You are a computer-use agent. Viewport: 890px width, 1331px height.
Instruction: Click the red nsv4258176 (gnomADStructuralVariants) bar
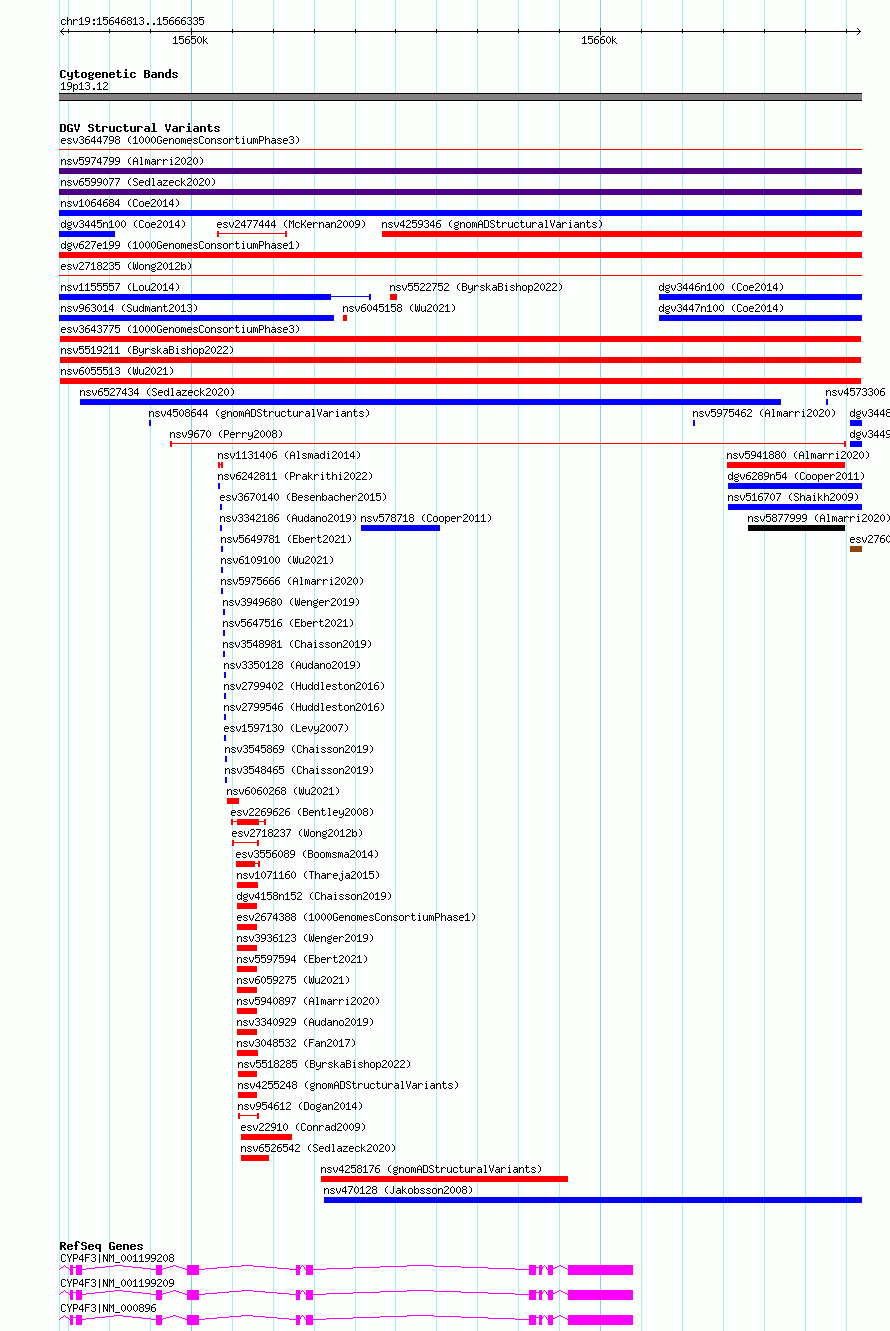pos(444,1179)
